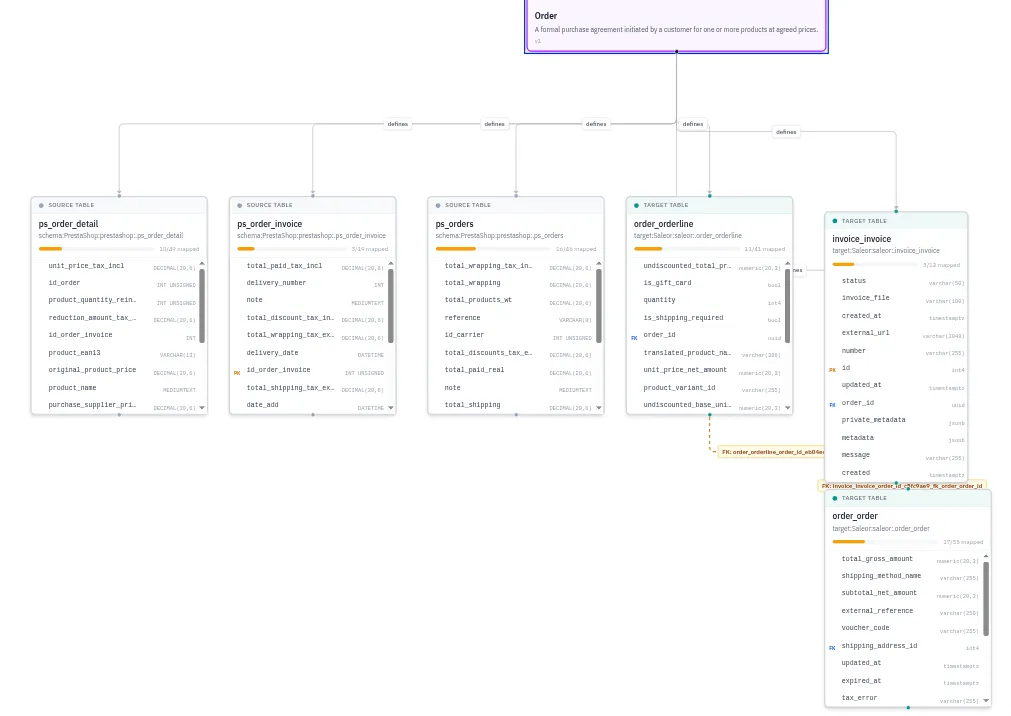1011x716 pixels.
Task: Select reference row in ps_orders
Action: [513, 319]
